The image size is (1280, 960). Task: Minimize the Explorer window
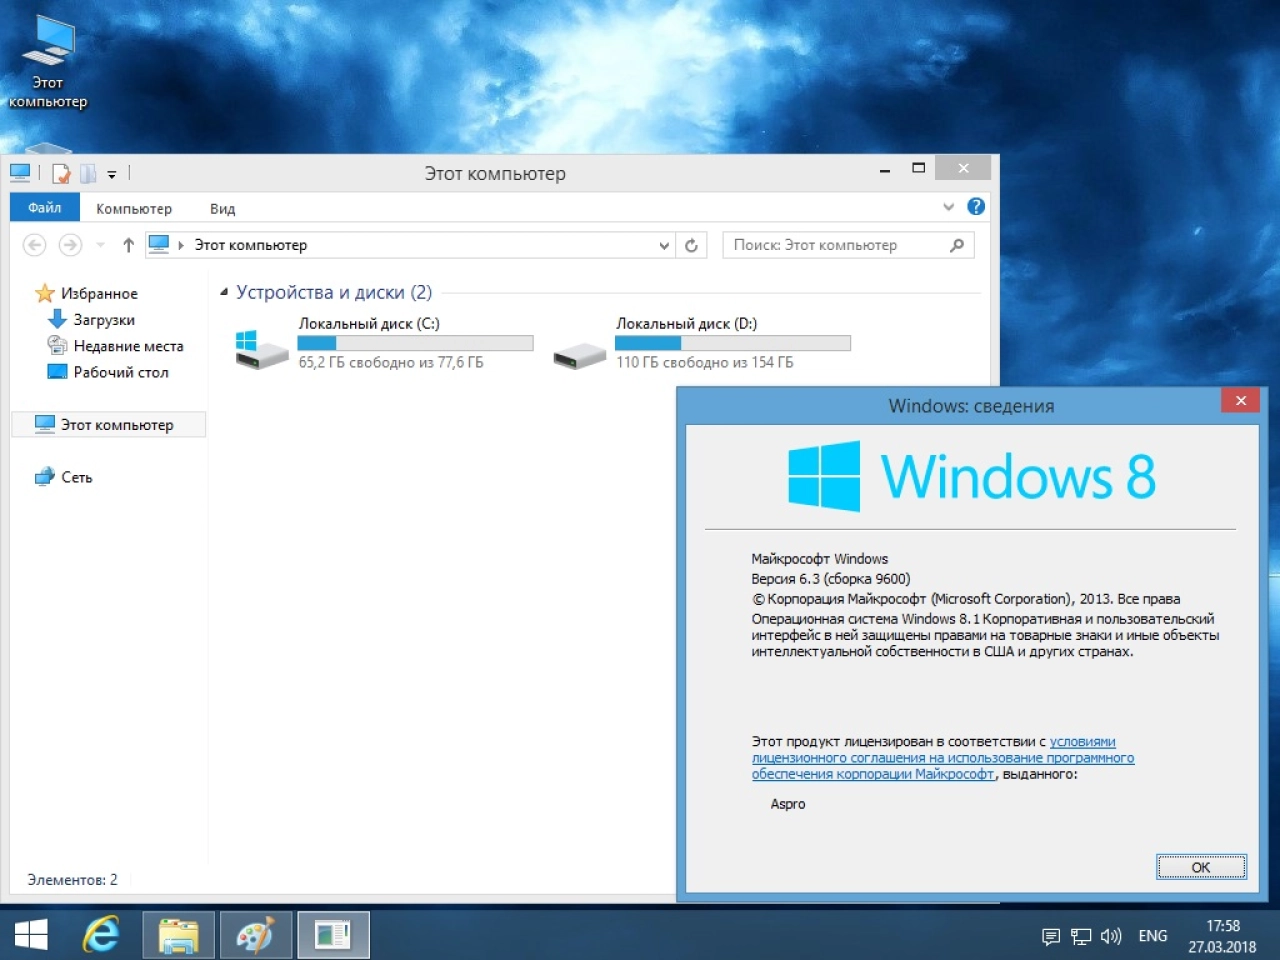coord(885,170)
